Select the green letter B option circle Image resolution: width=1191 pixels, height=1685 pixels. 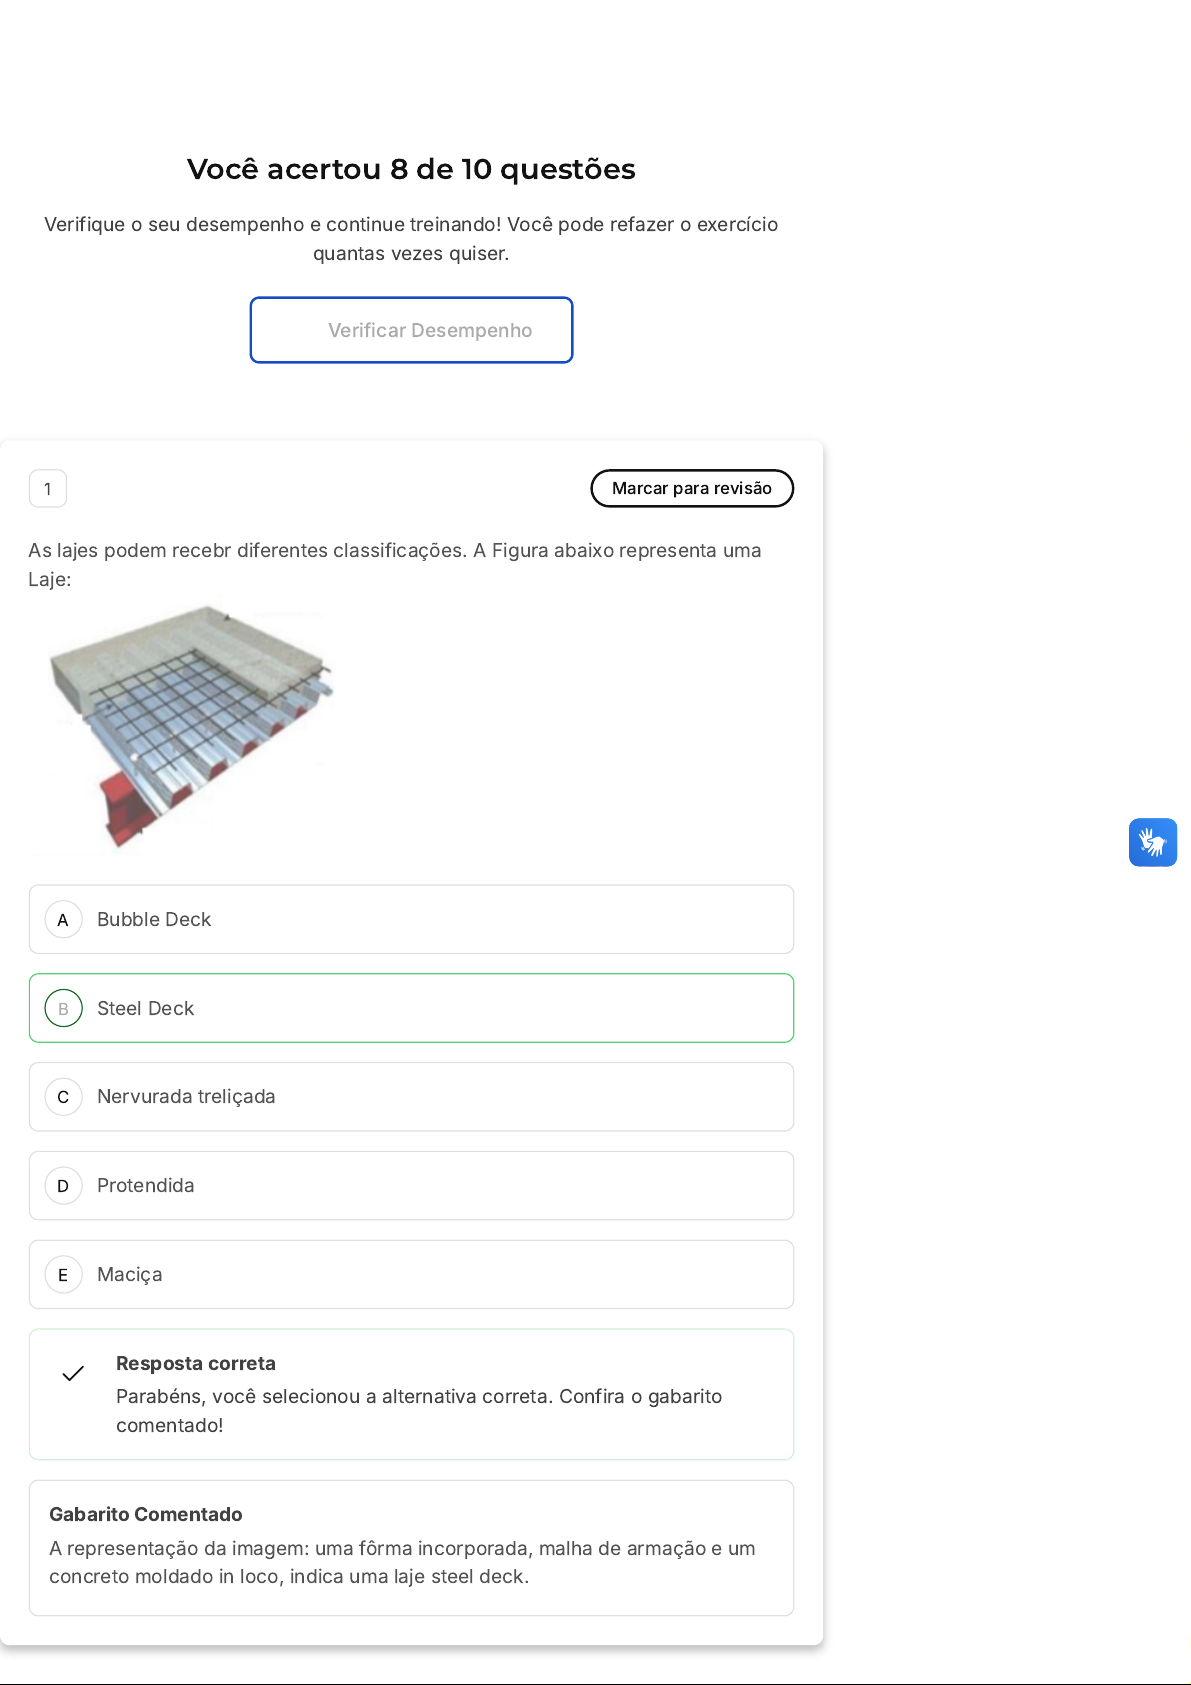coord(63,1009)
